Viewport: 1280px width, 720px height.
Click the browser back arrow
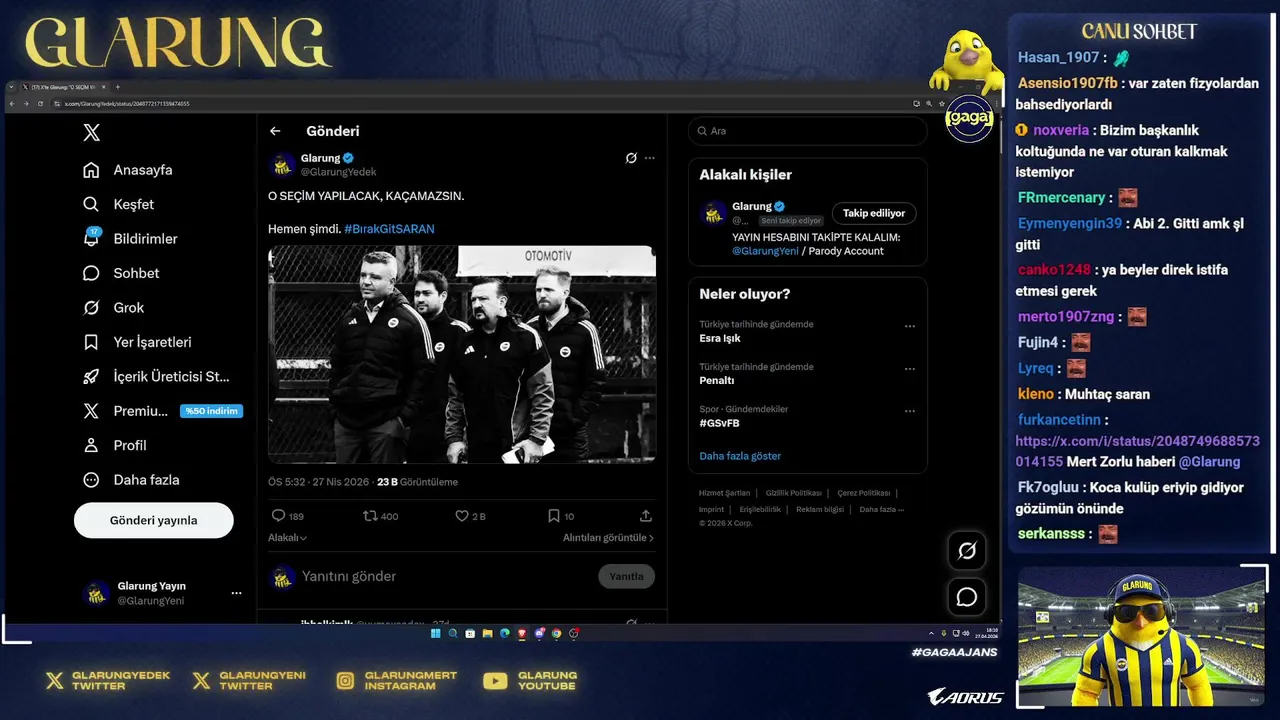click(x=12, y=104)
